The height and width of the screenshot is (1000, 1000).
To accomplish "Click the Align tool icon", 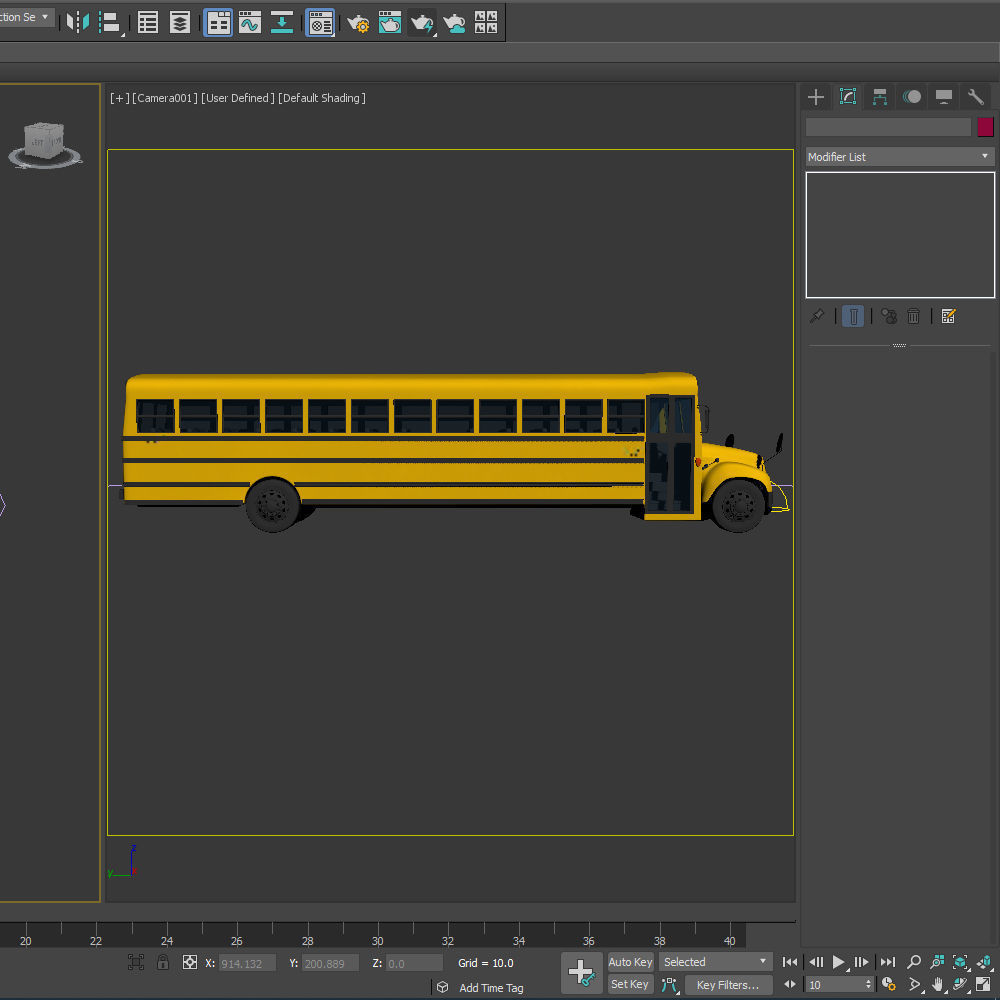I will 111,22.
